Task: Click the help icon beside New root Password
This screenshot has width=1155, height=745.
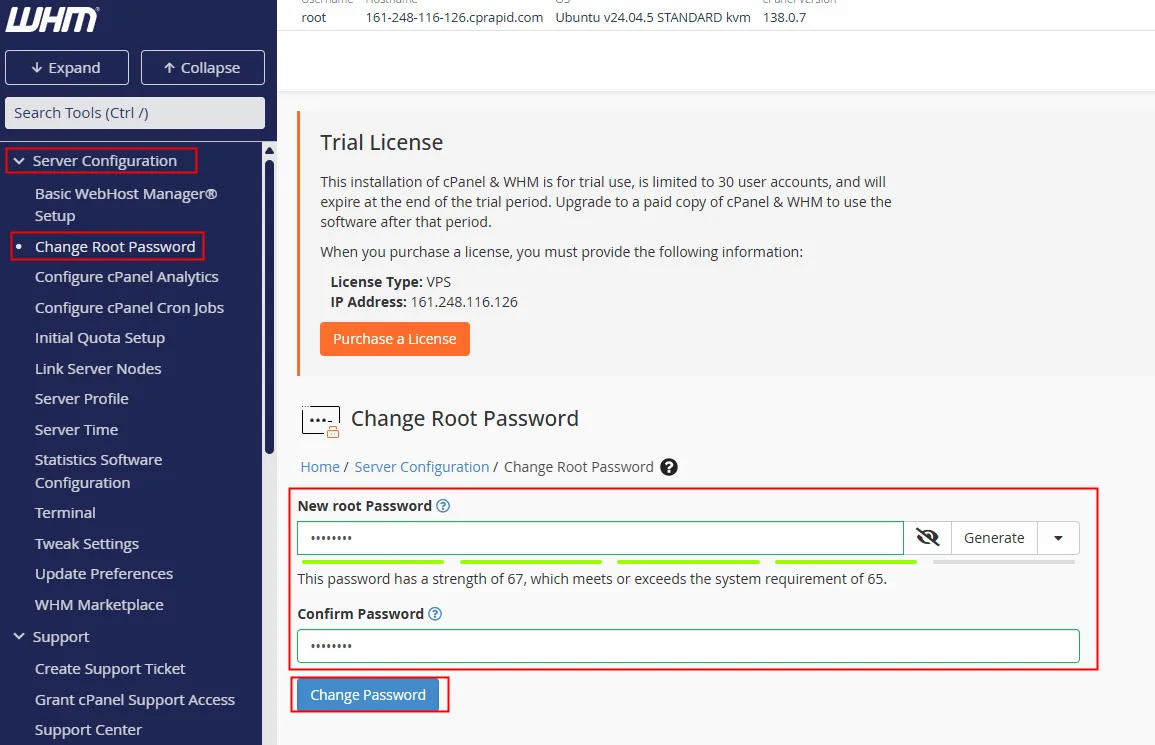Action: tap(443, 506)
